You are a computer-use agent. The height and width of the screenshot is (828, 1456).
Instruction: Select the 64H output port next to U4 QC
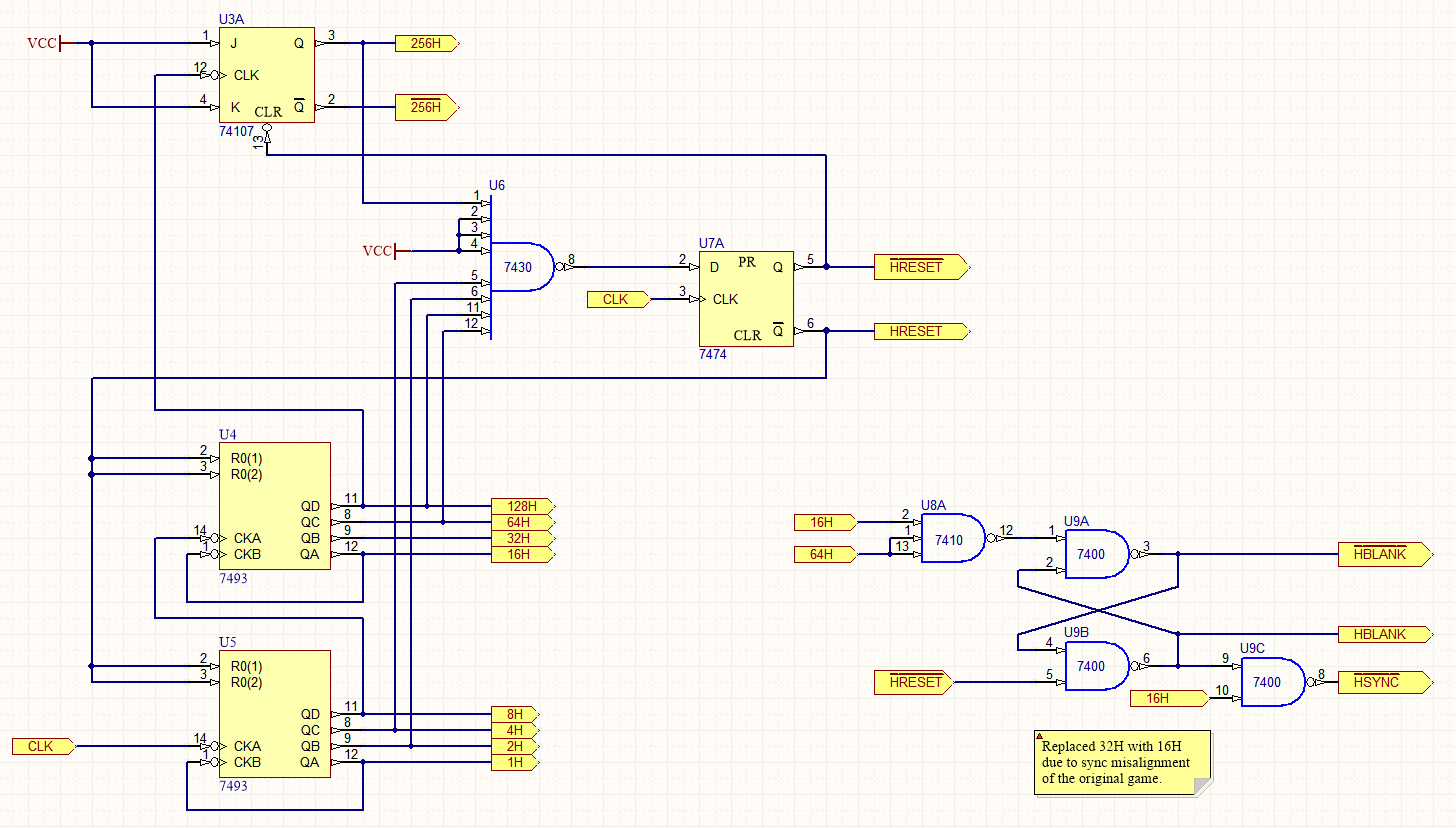click(x=523, y=522)
